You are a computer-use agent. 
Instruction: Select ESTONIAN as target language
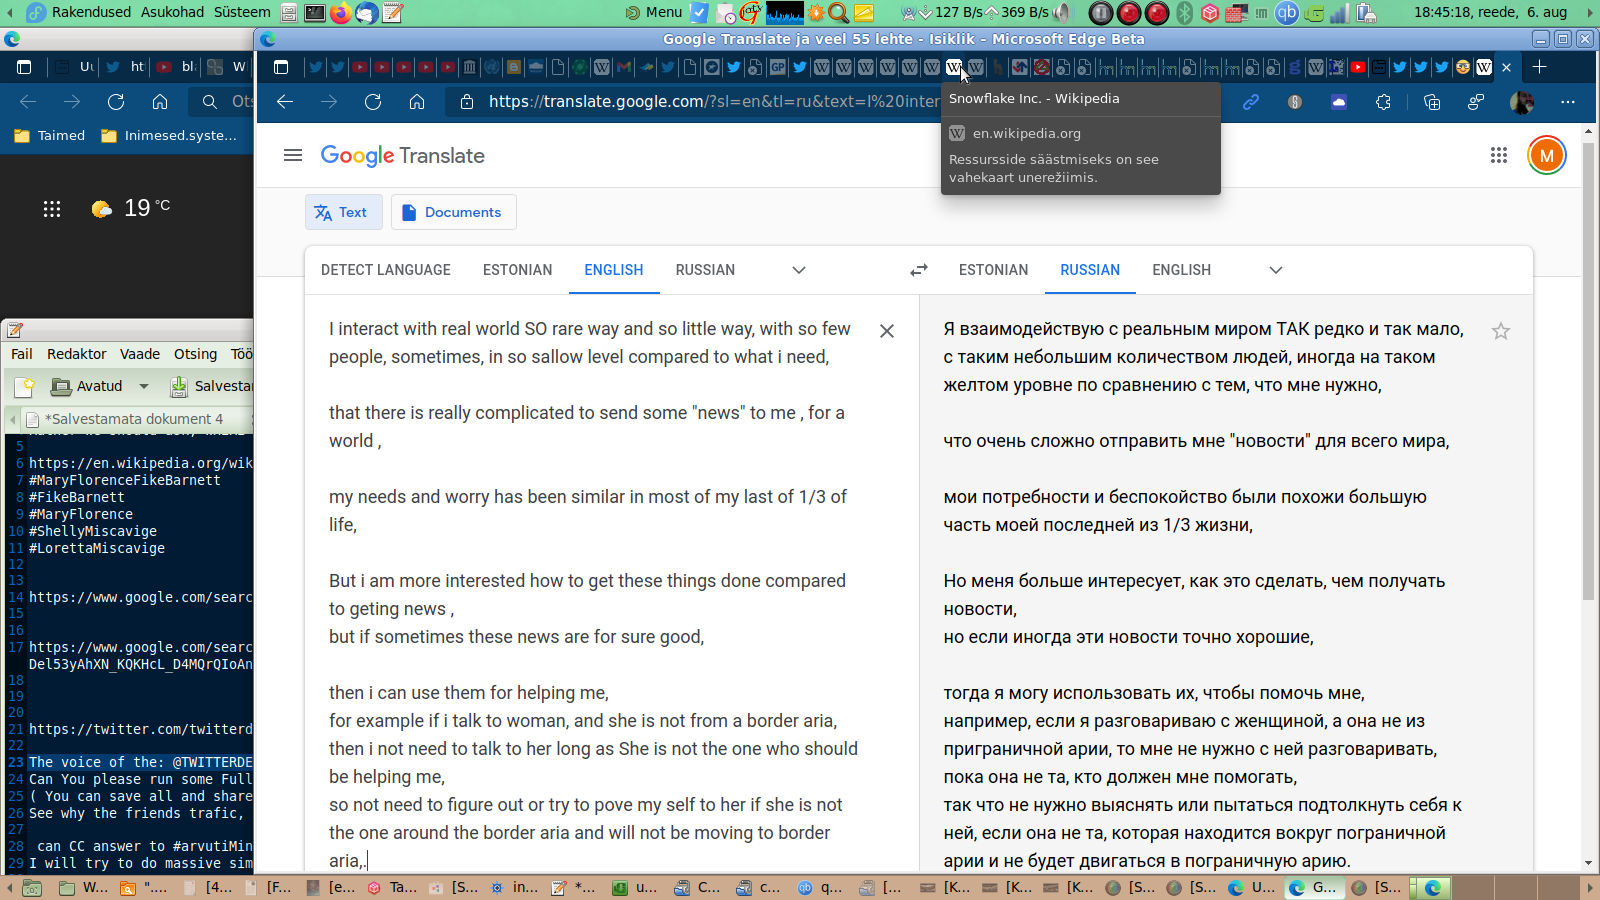pos(993,270)
